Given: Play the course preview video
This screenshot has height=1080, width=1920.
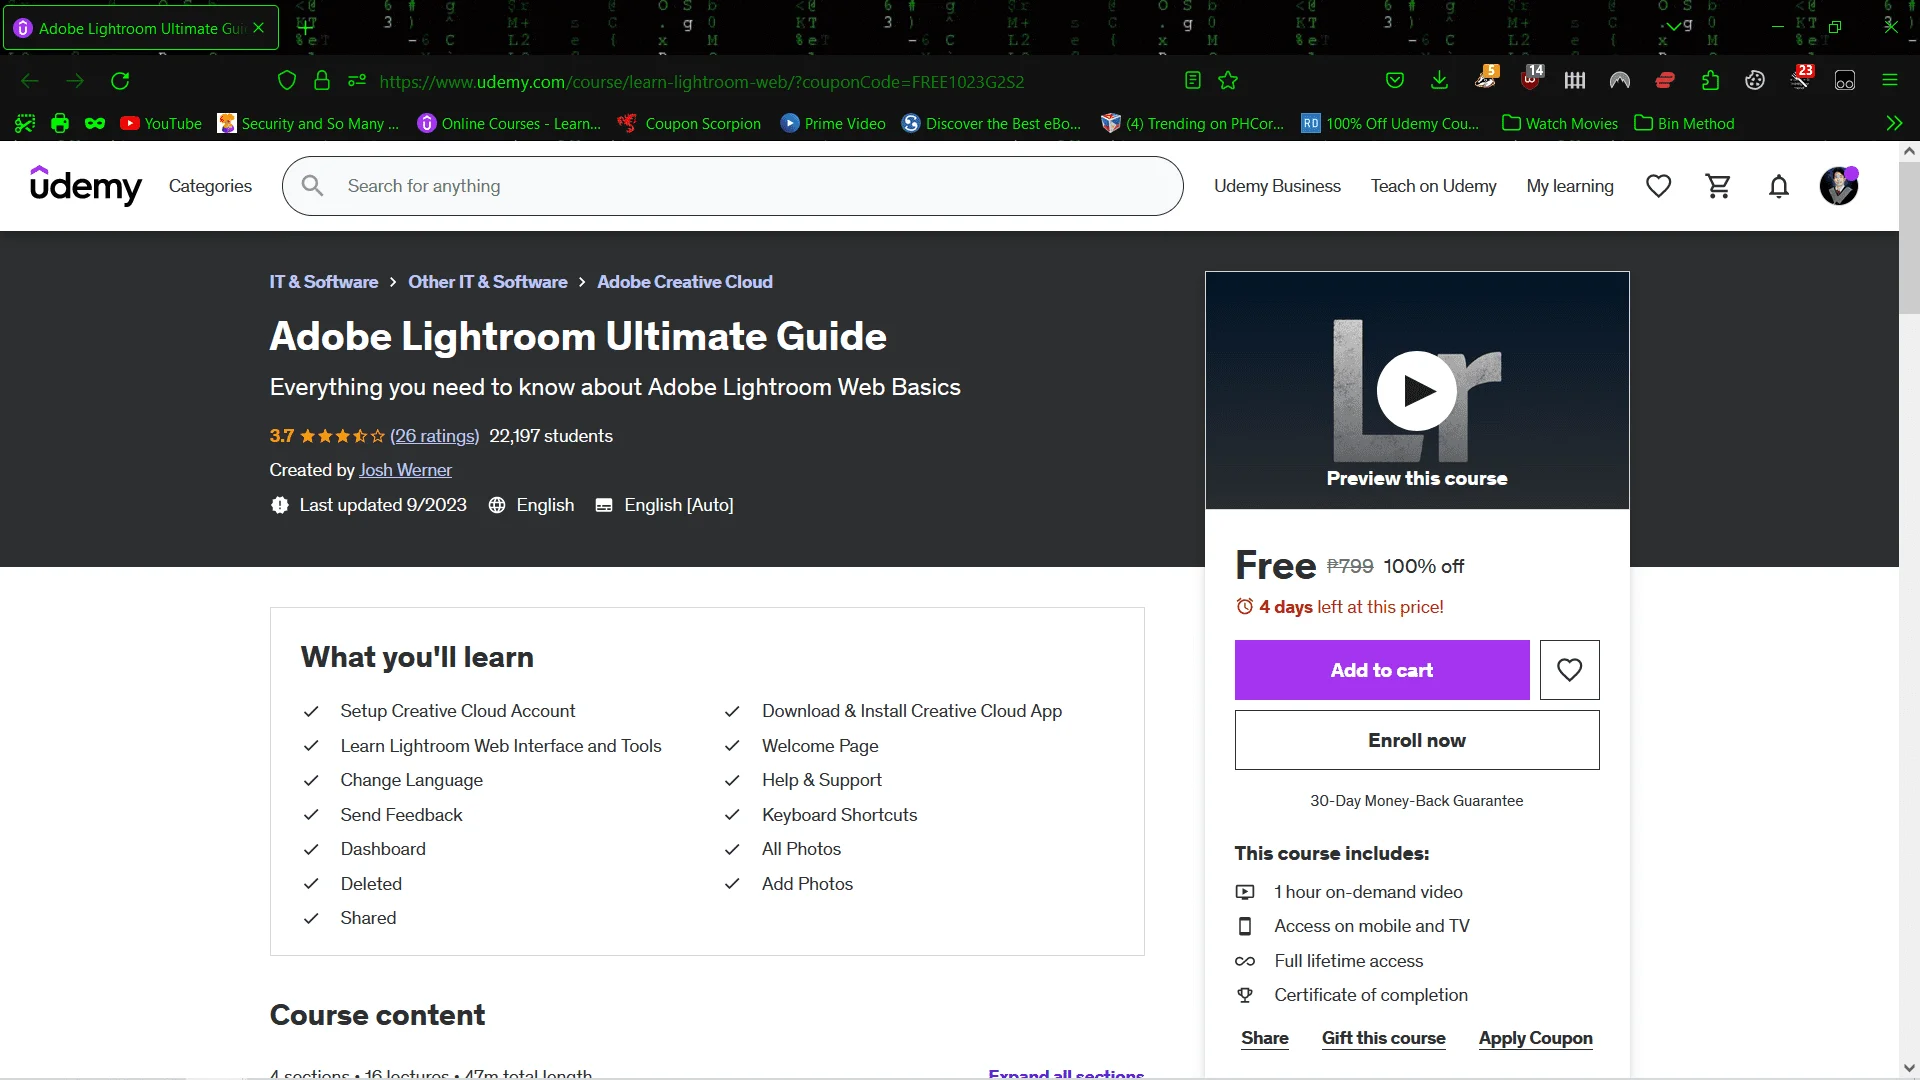Looking at the screenshot, I should click(1416, 391).
